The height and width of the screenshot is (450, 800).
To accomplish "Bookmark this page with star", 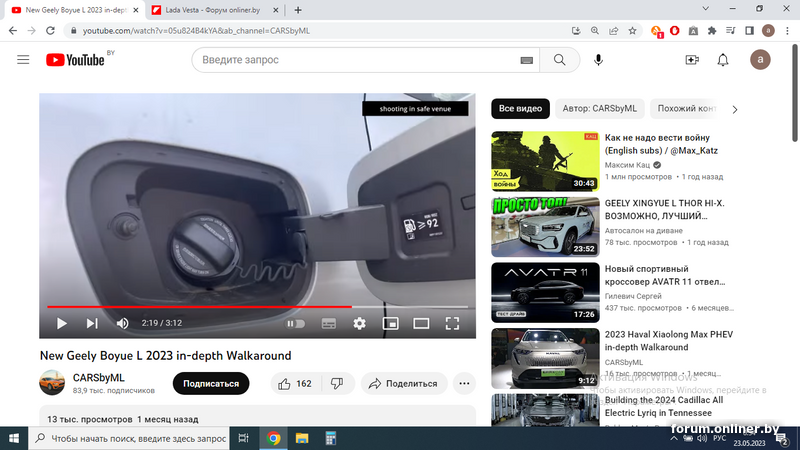I will [x=633, y=31].
